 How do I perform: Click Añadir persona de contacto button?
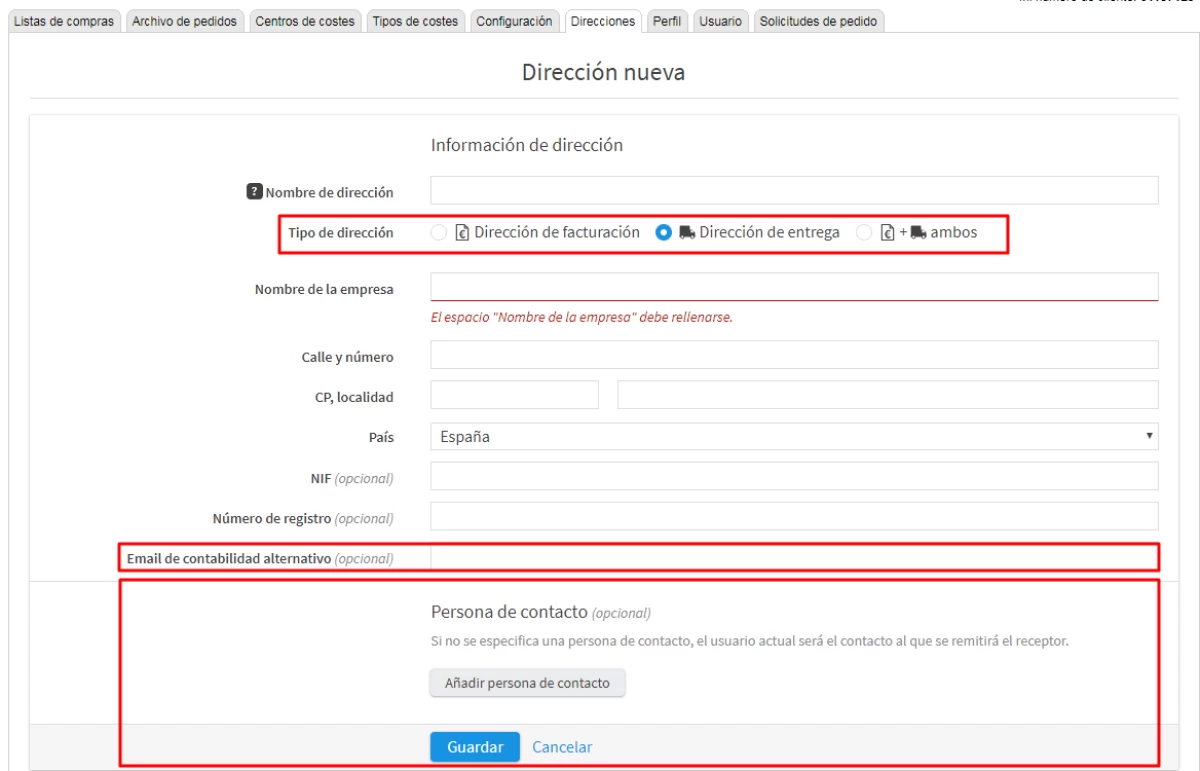[x=527, y=683]
